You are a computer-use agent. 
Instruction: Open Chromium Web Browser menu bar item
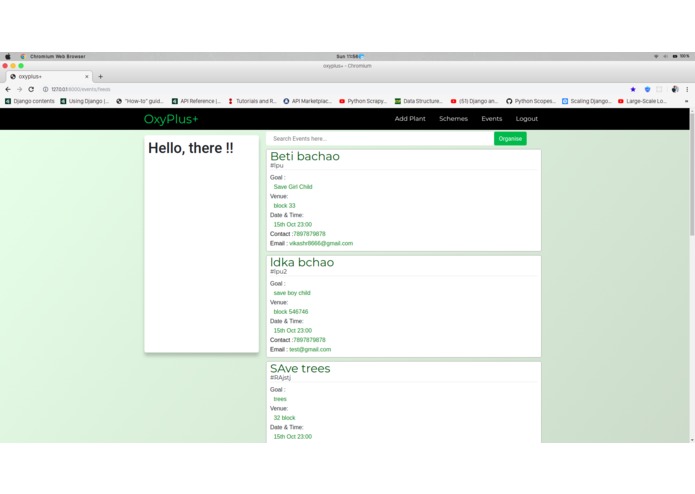coord(58,56)
